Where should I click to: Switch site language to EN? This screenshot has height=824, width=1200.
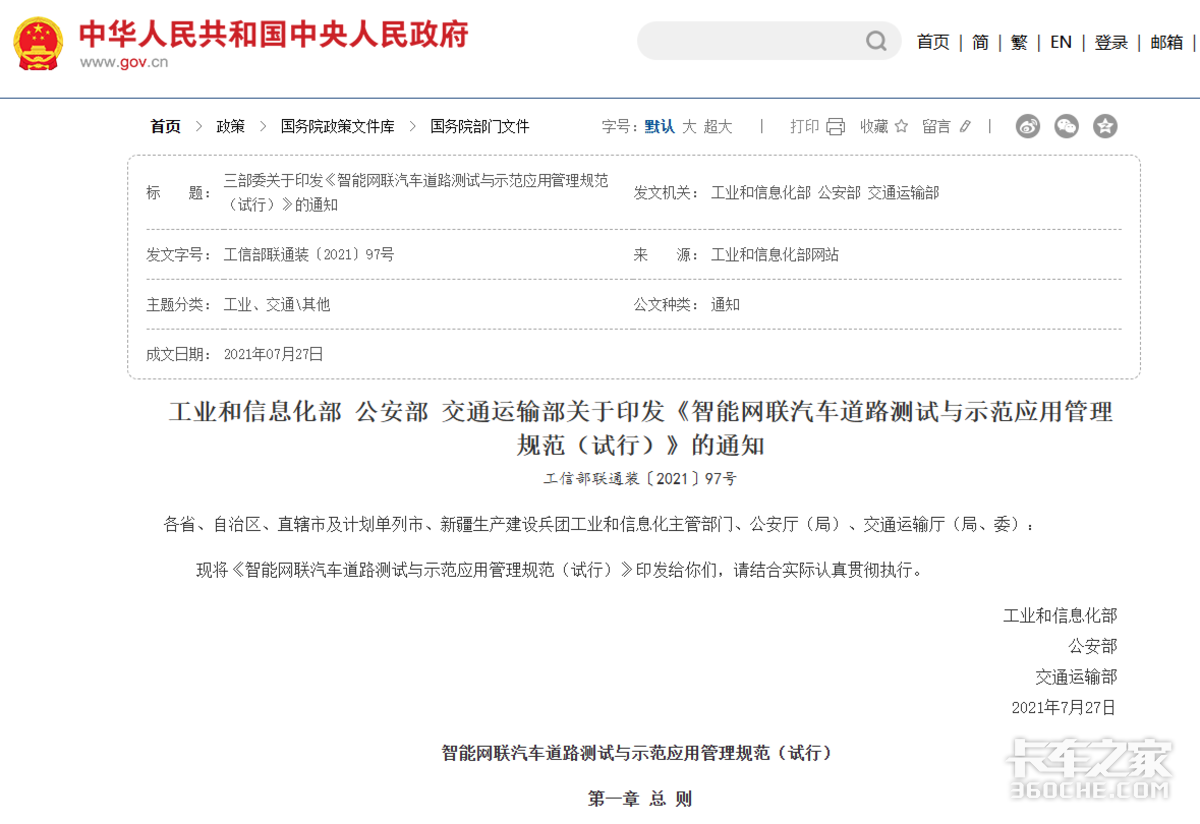click(1061, 42)
